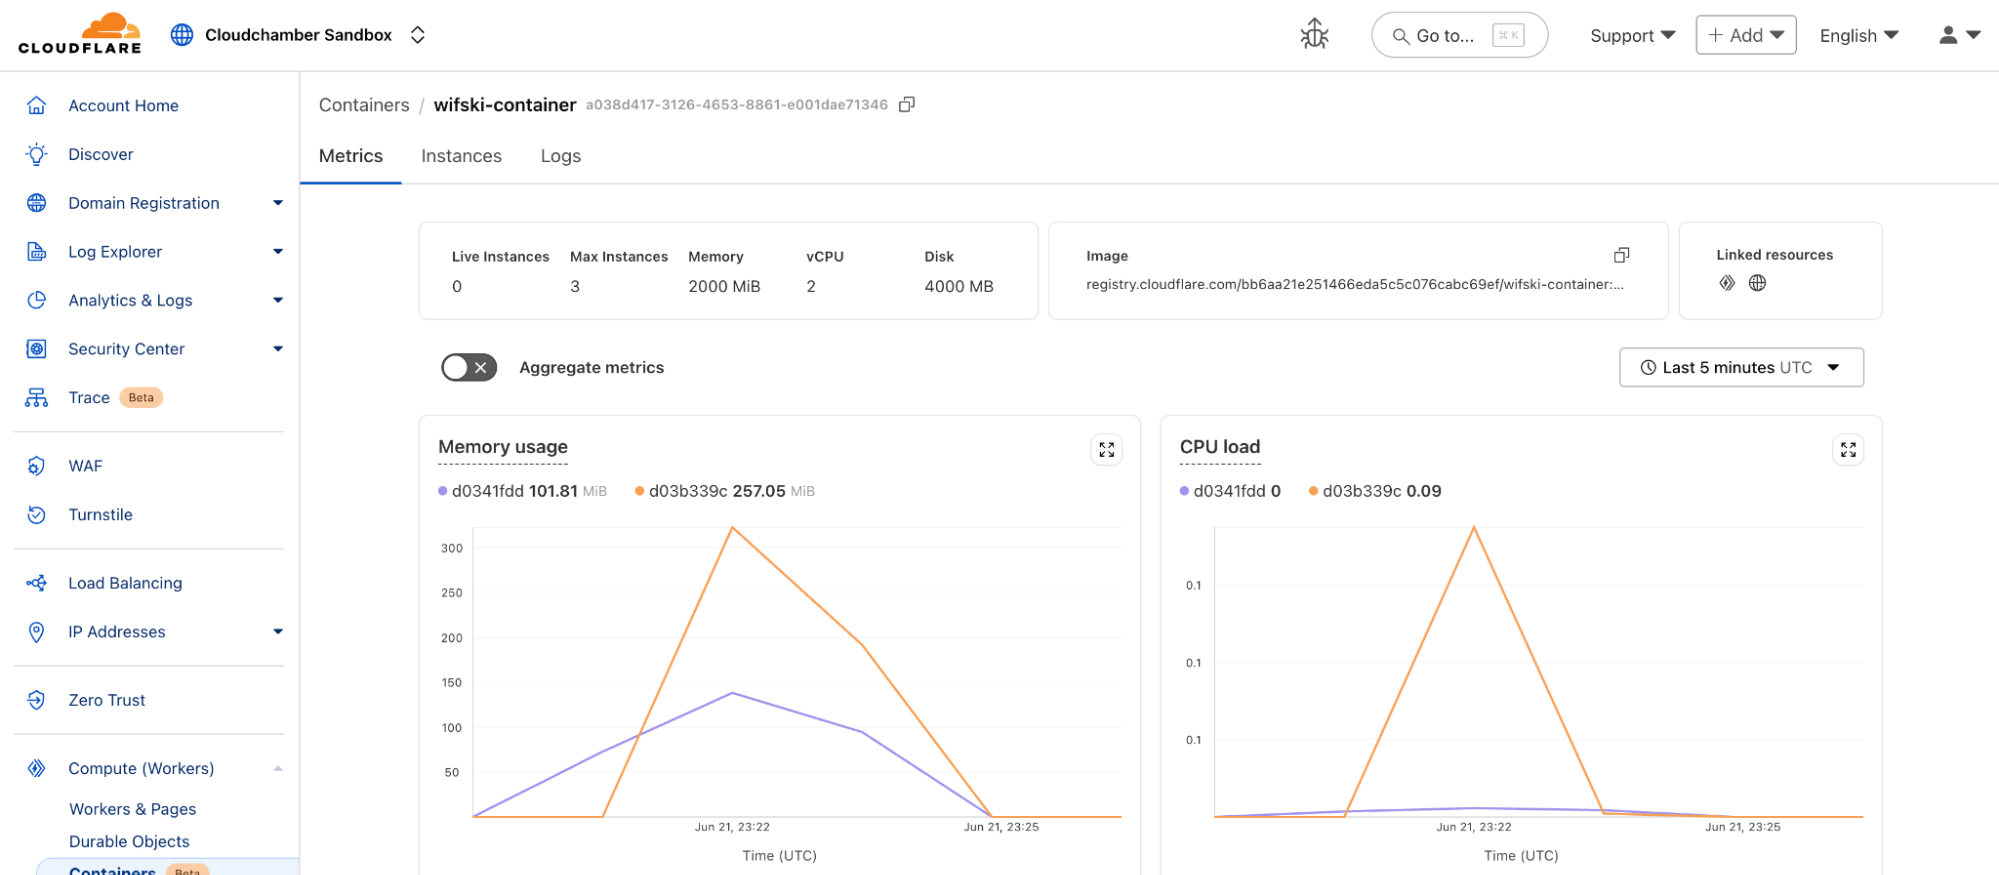Click the Turnstile icon

tap(37, 515)
